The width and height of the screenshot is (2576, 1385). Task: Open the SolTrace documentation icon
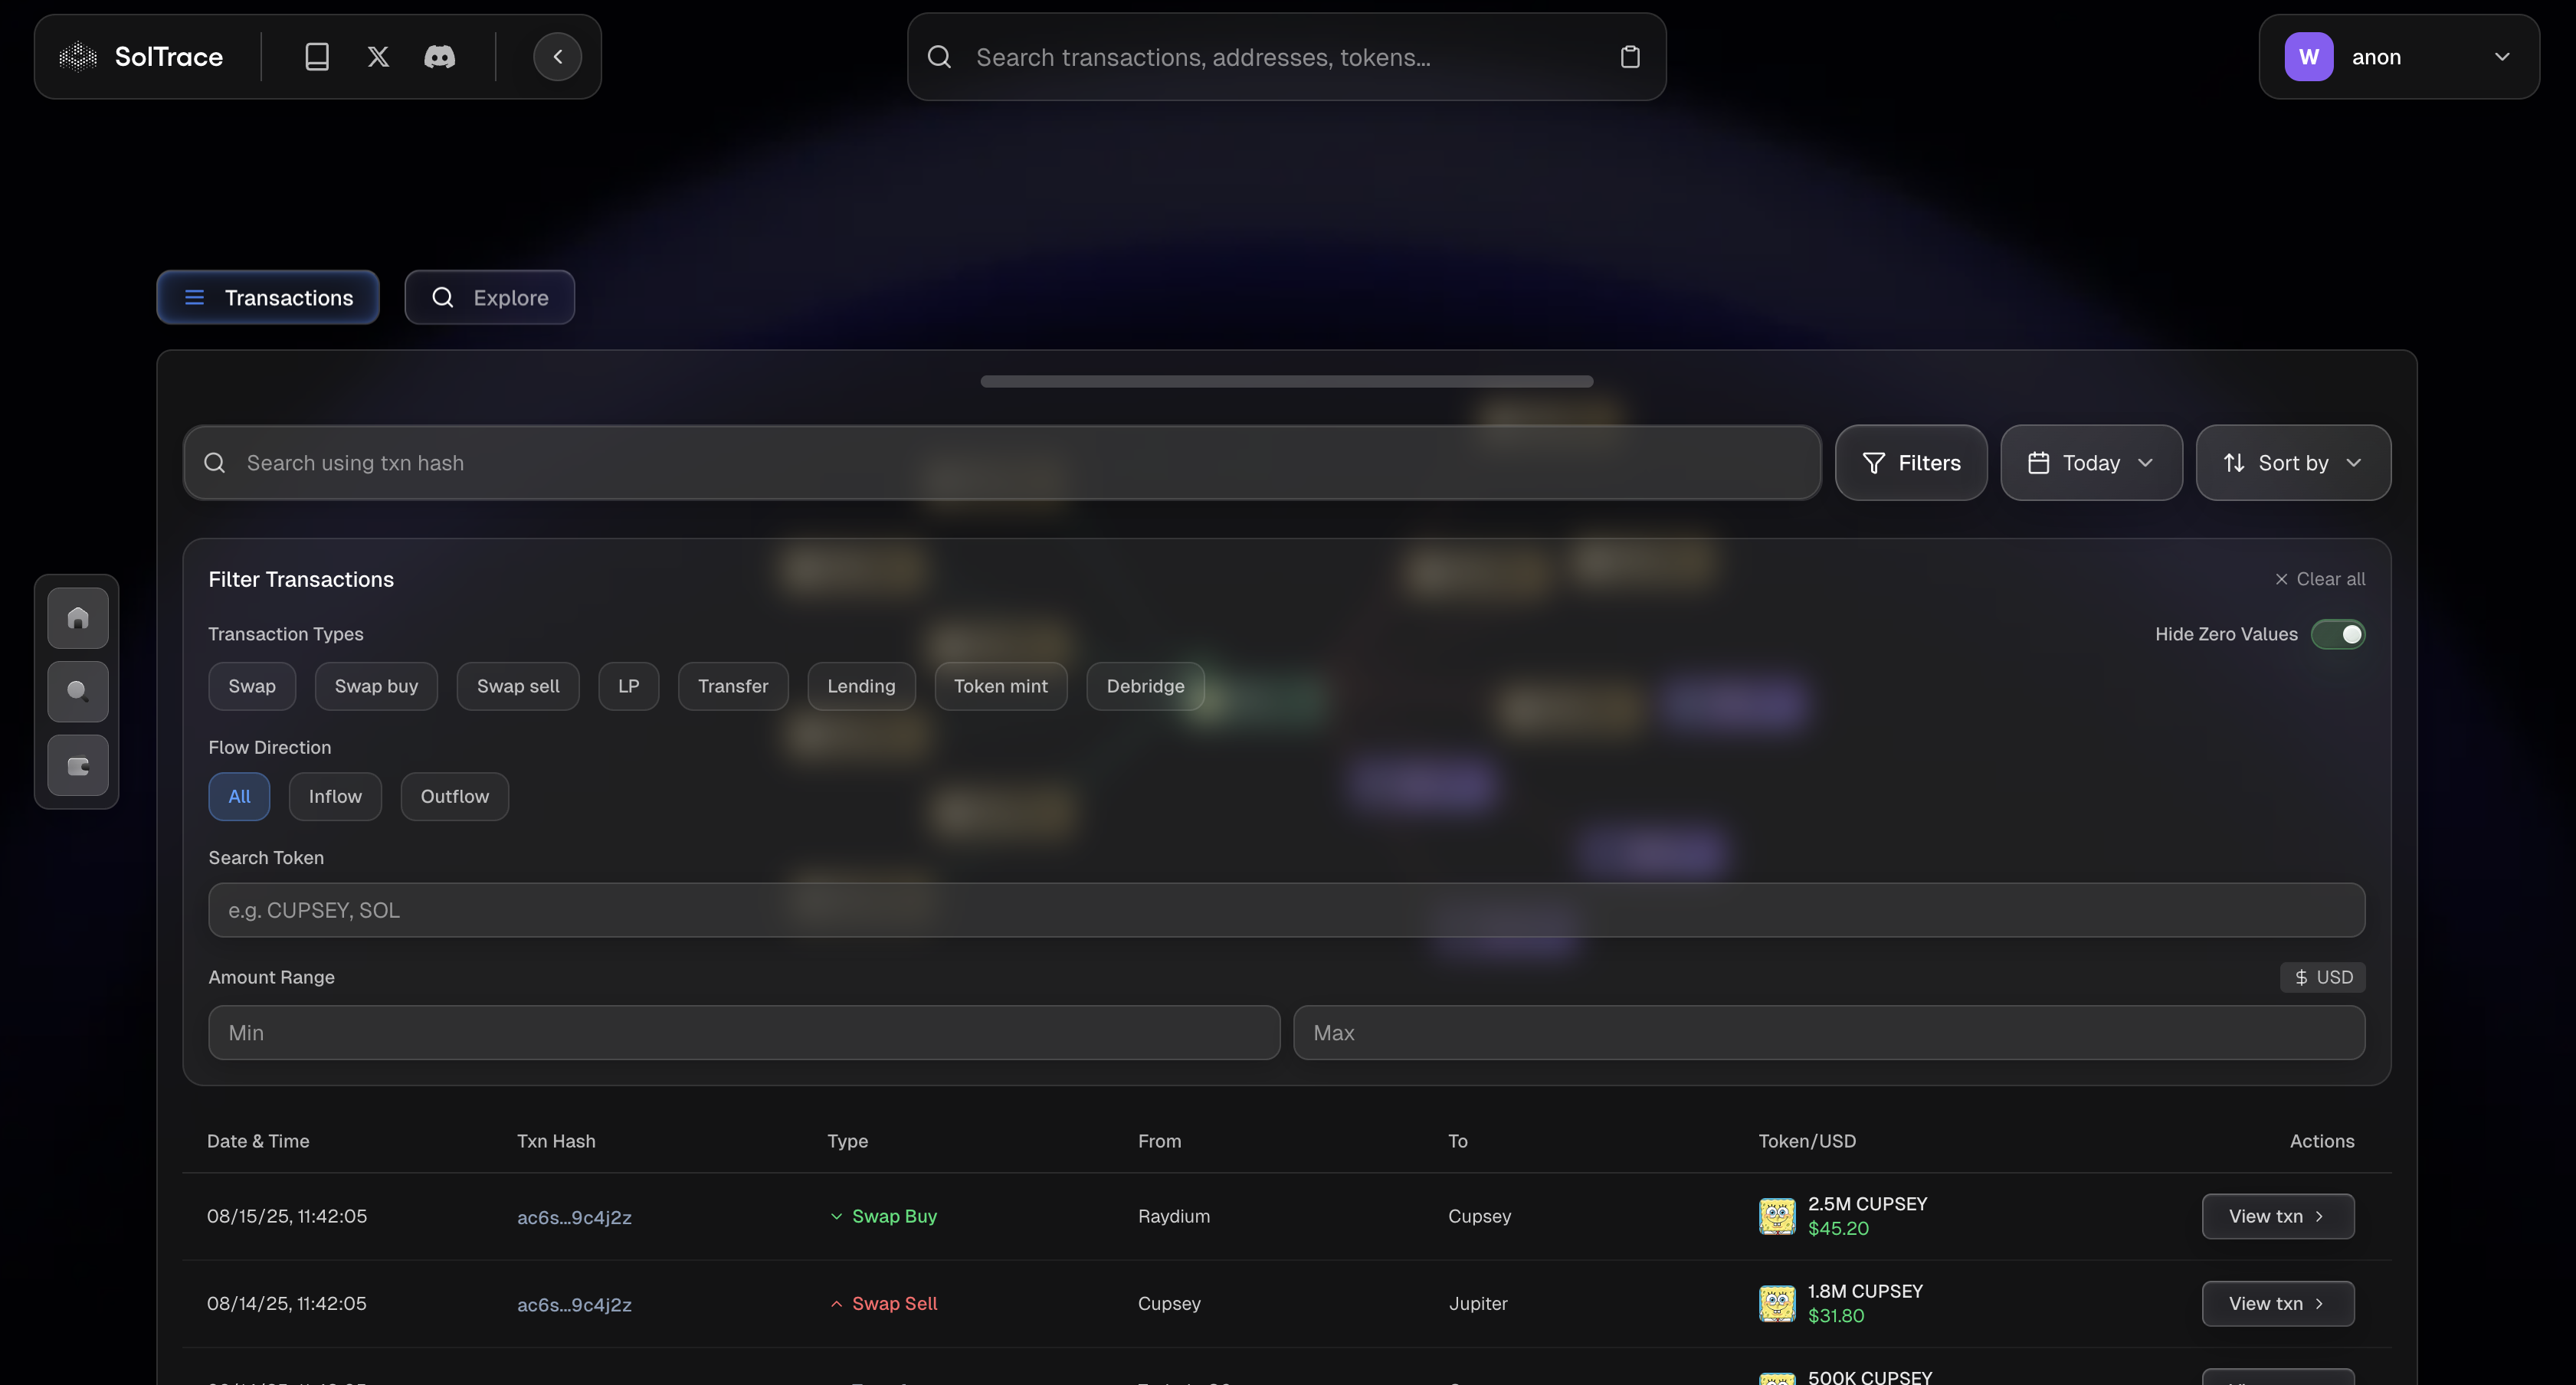coord(316,56)
